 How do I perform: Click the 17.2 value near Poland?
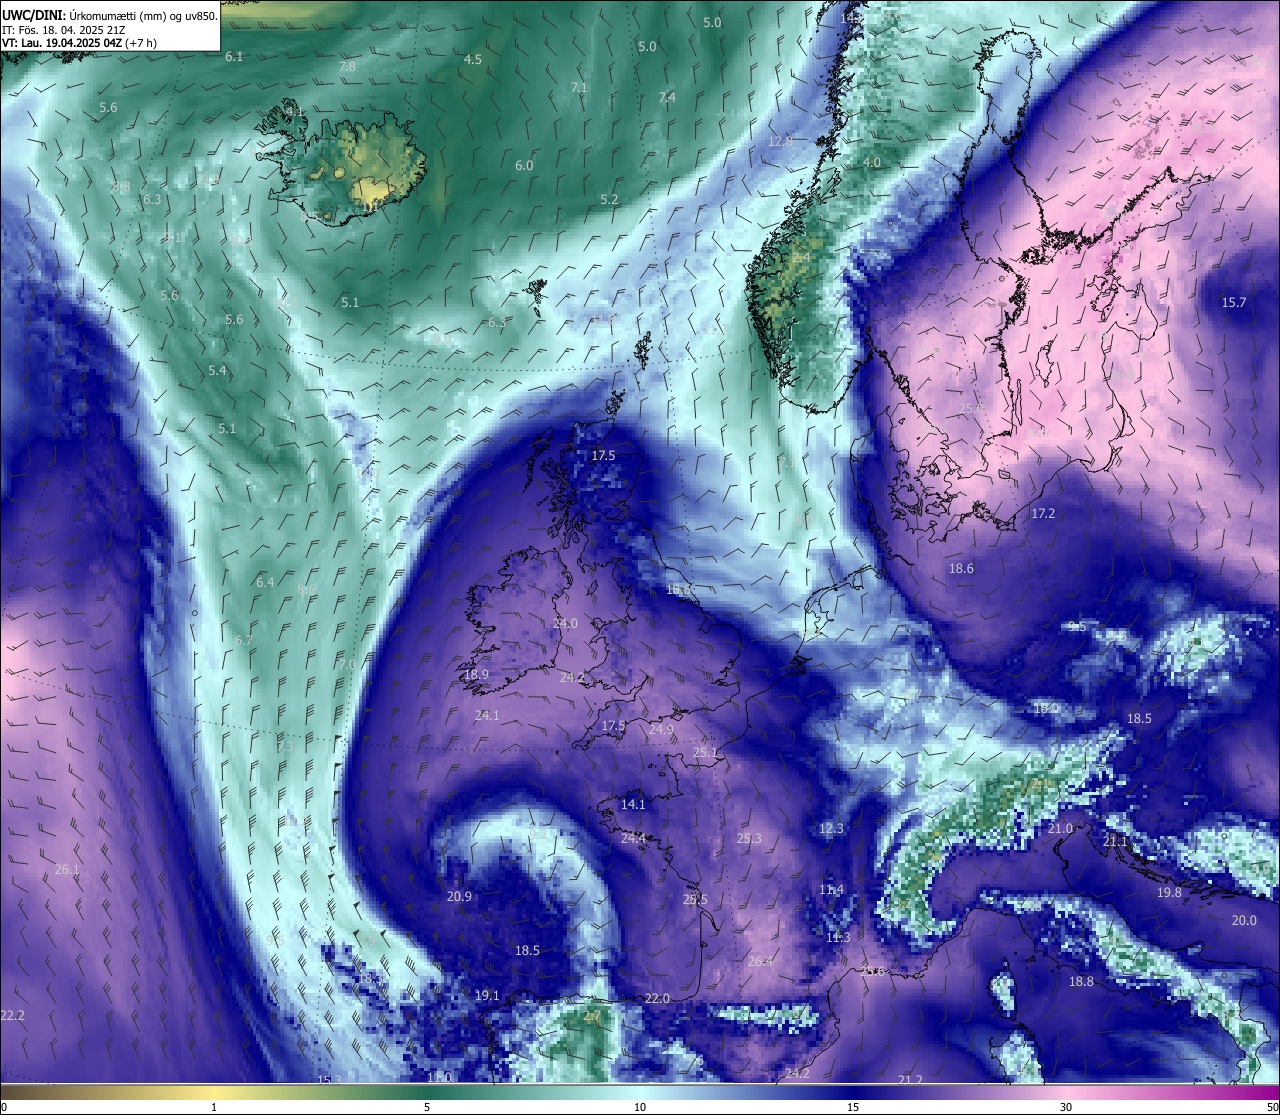1043,513
